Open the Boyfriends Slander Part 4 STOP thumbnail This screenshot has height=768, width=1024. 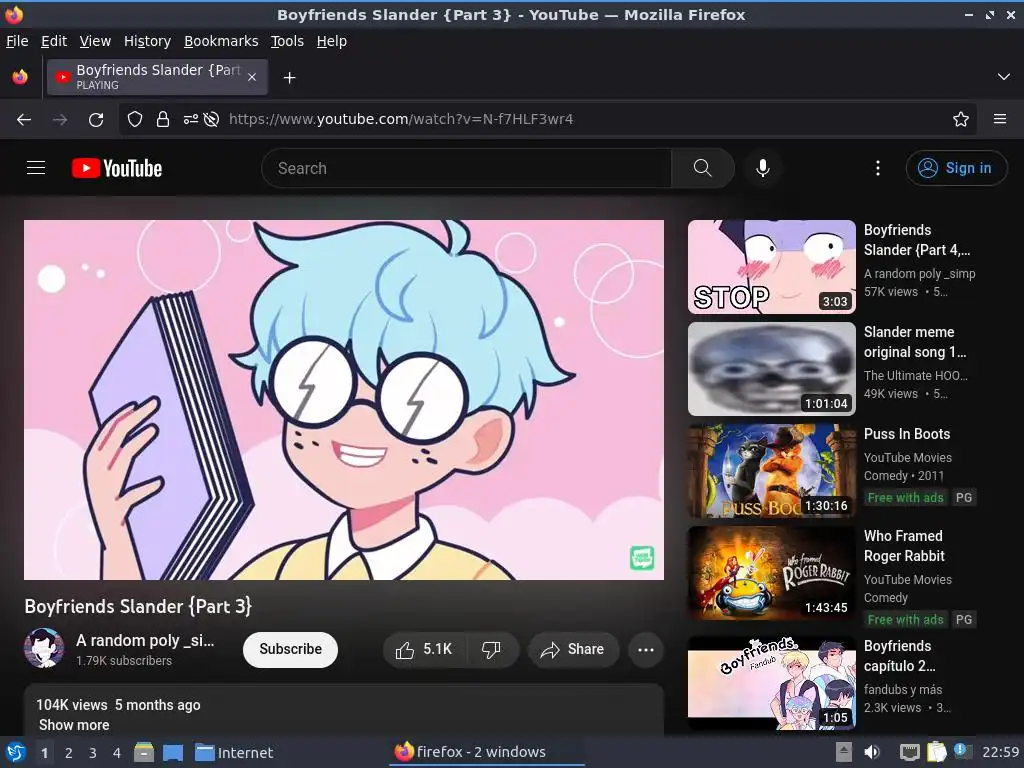click(771, 267)
